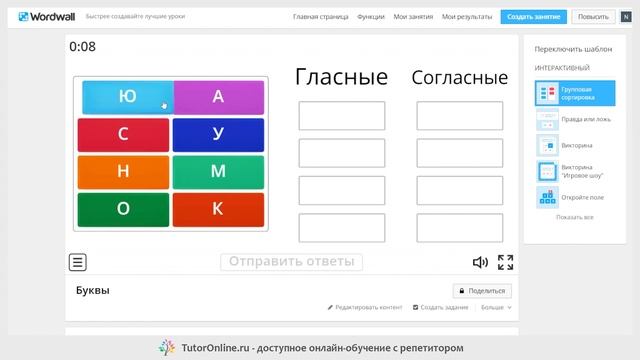Click Показать все templates link
Image resolution: width=640 pixels, height=360 pixels.
coord(575,217)
